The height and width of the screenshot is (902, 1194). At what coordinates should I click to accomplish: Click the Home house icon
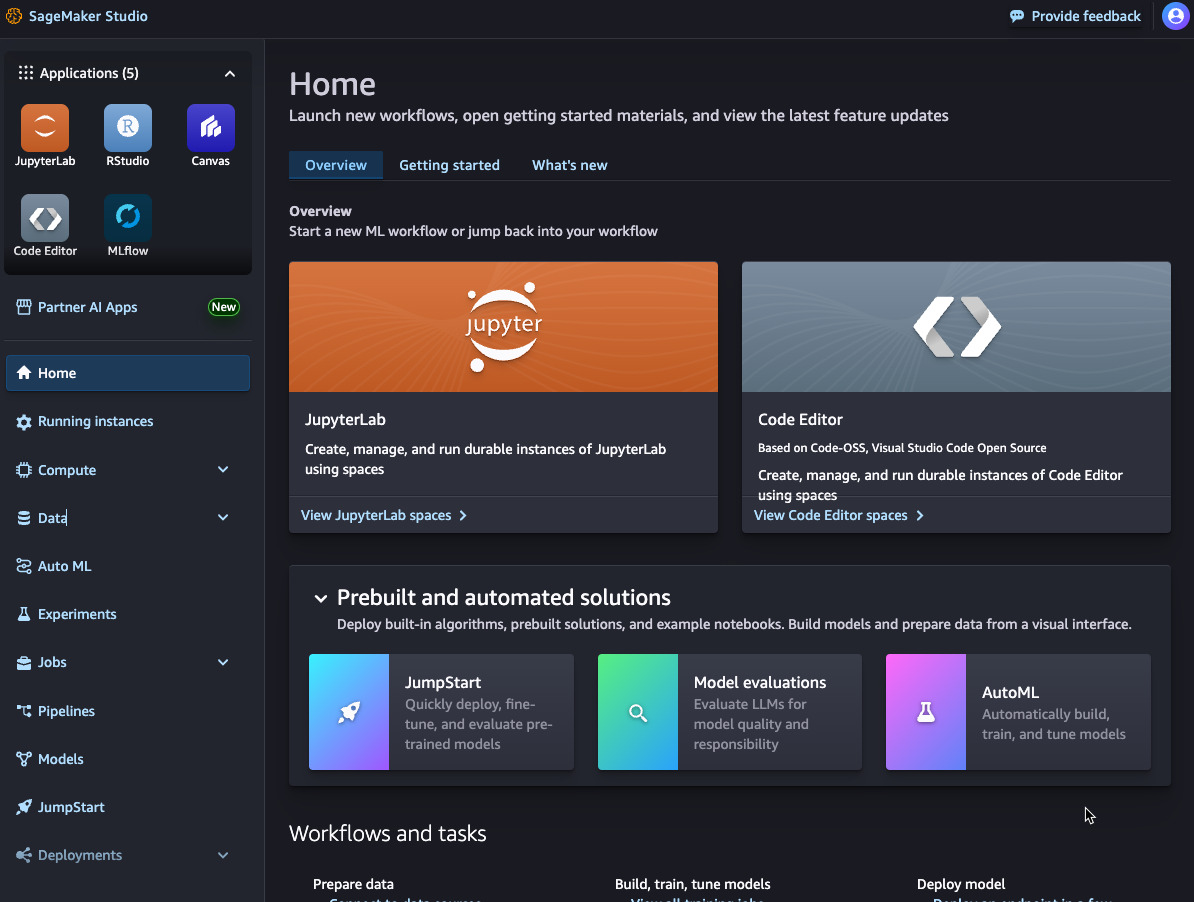point(24,373)
